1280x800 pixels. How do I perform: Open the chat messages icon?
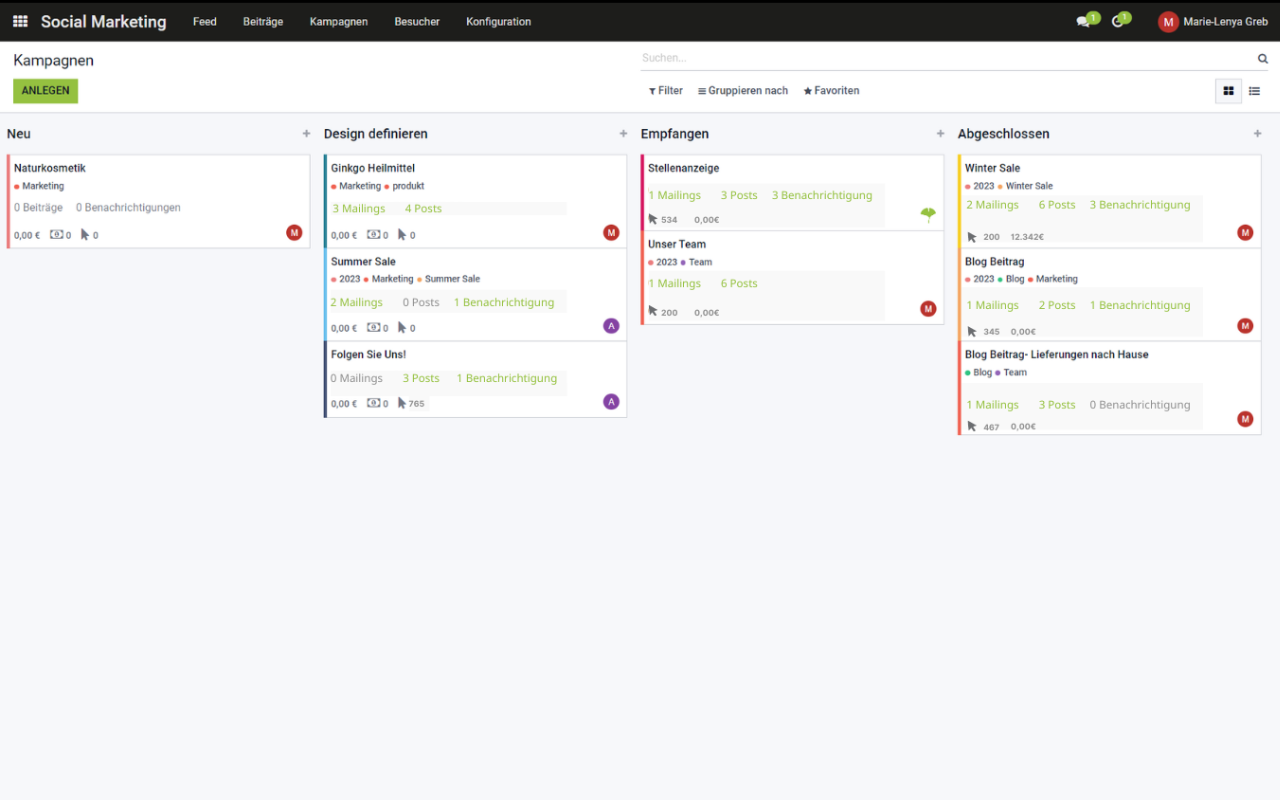pyautogui.click(x=1083, y=22)
